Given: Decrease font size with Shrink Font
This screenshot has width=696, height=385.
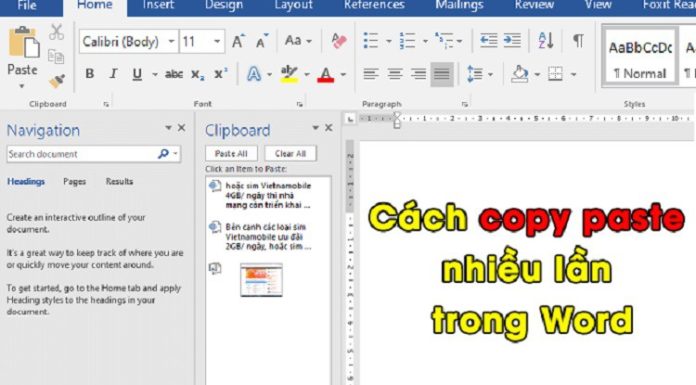Looking at the screenshot, I should [x=262, y=41].
